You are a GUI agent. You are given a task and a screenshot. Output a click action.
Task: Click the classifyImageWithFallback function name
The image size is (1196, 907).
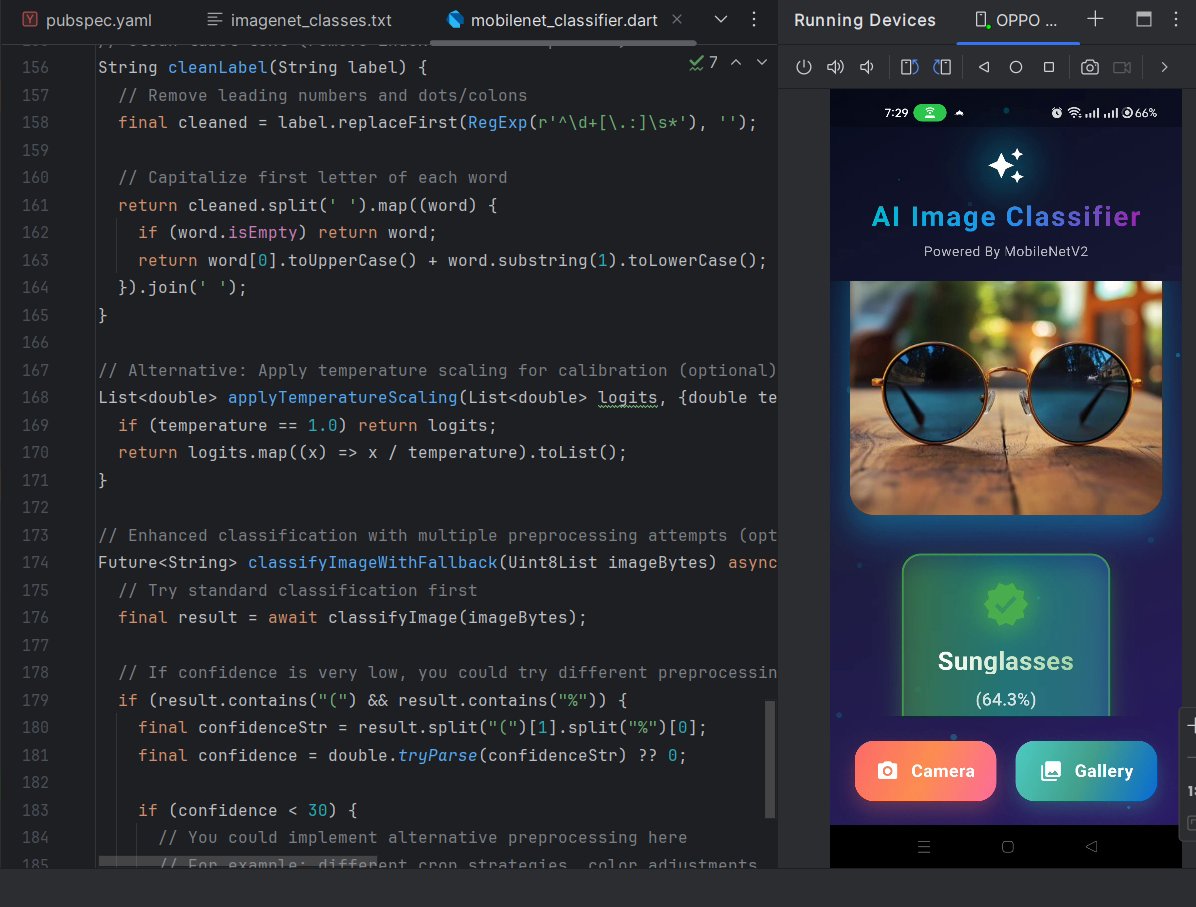[372, 562]
